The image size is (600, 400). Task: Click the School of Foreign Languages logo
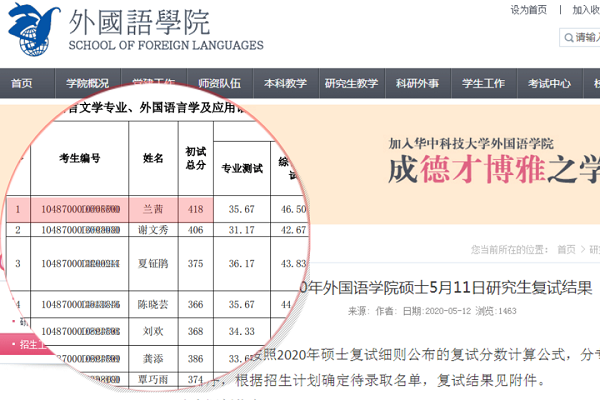click(135, 29)
